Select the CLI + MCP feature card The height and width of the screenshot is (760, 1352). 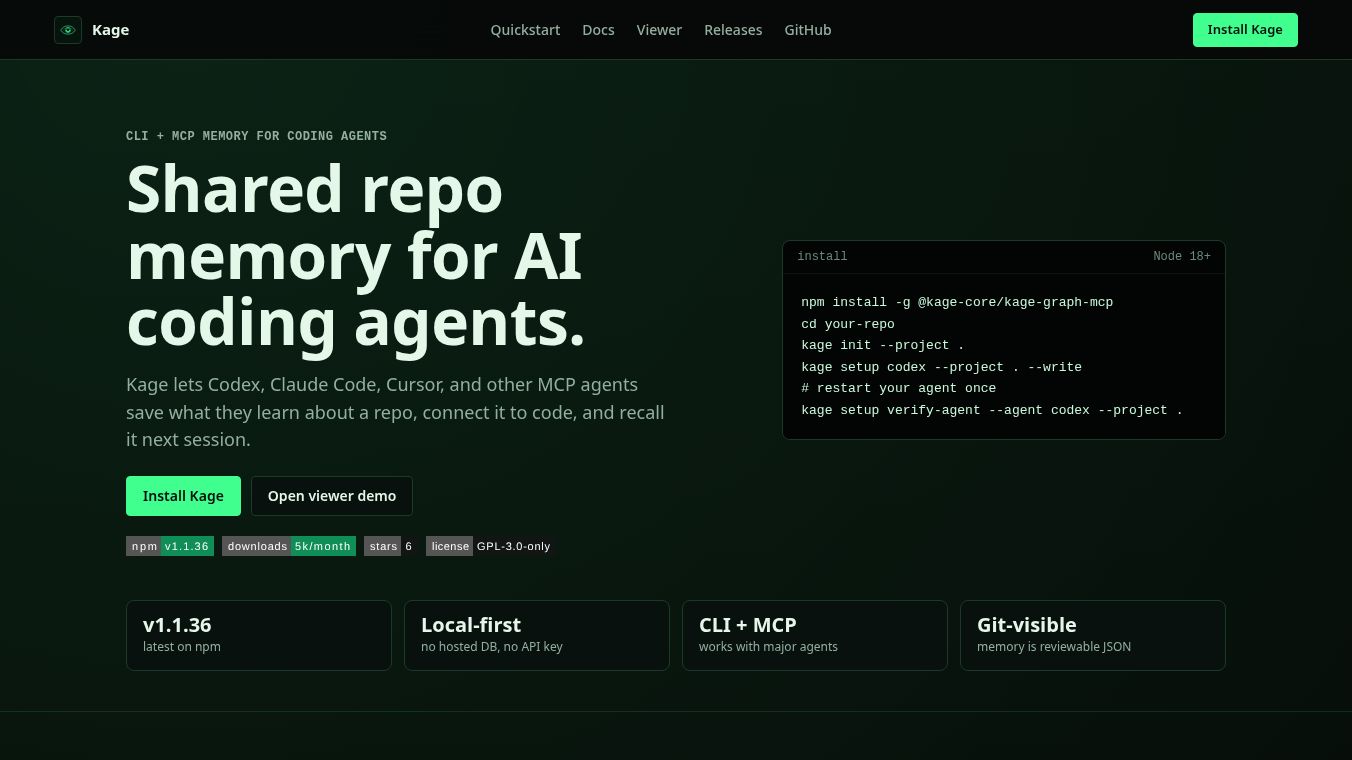coord(815,635)
